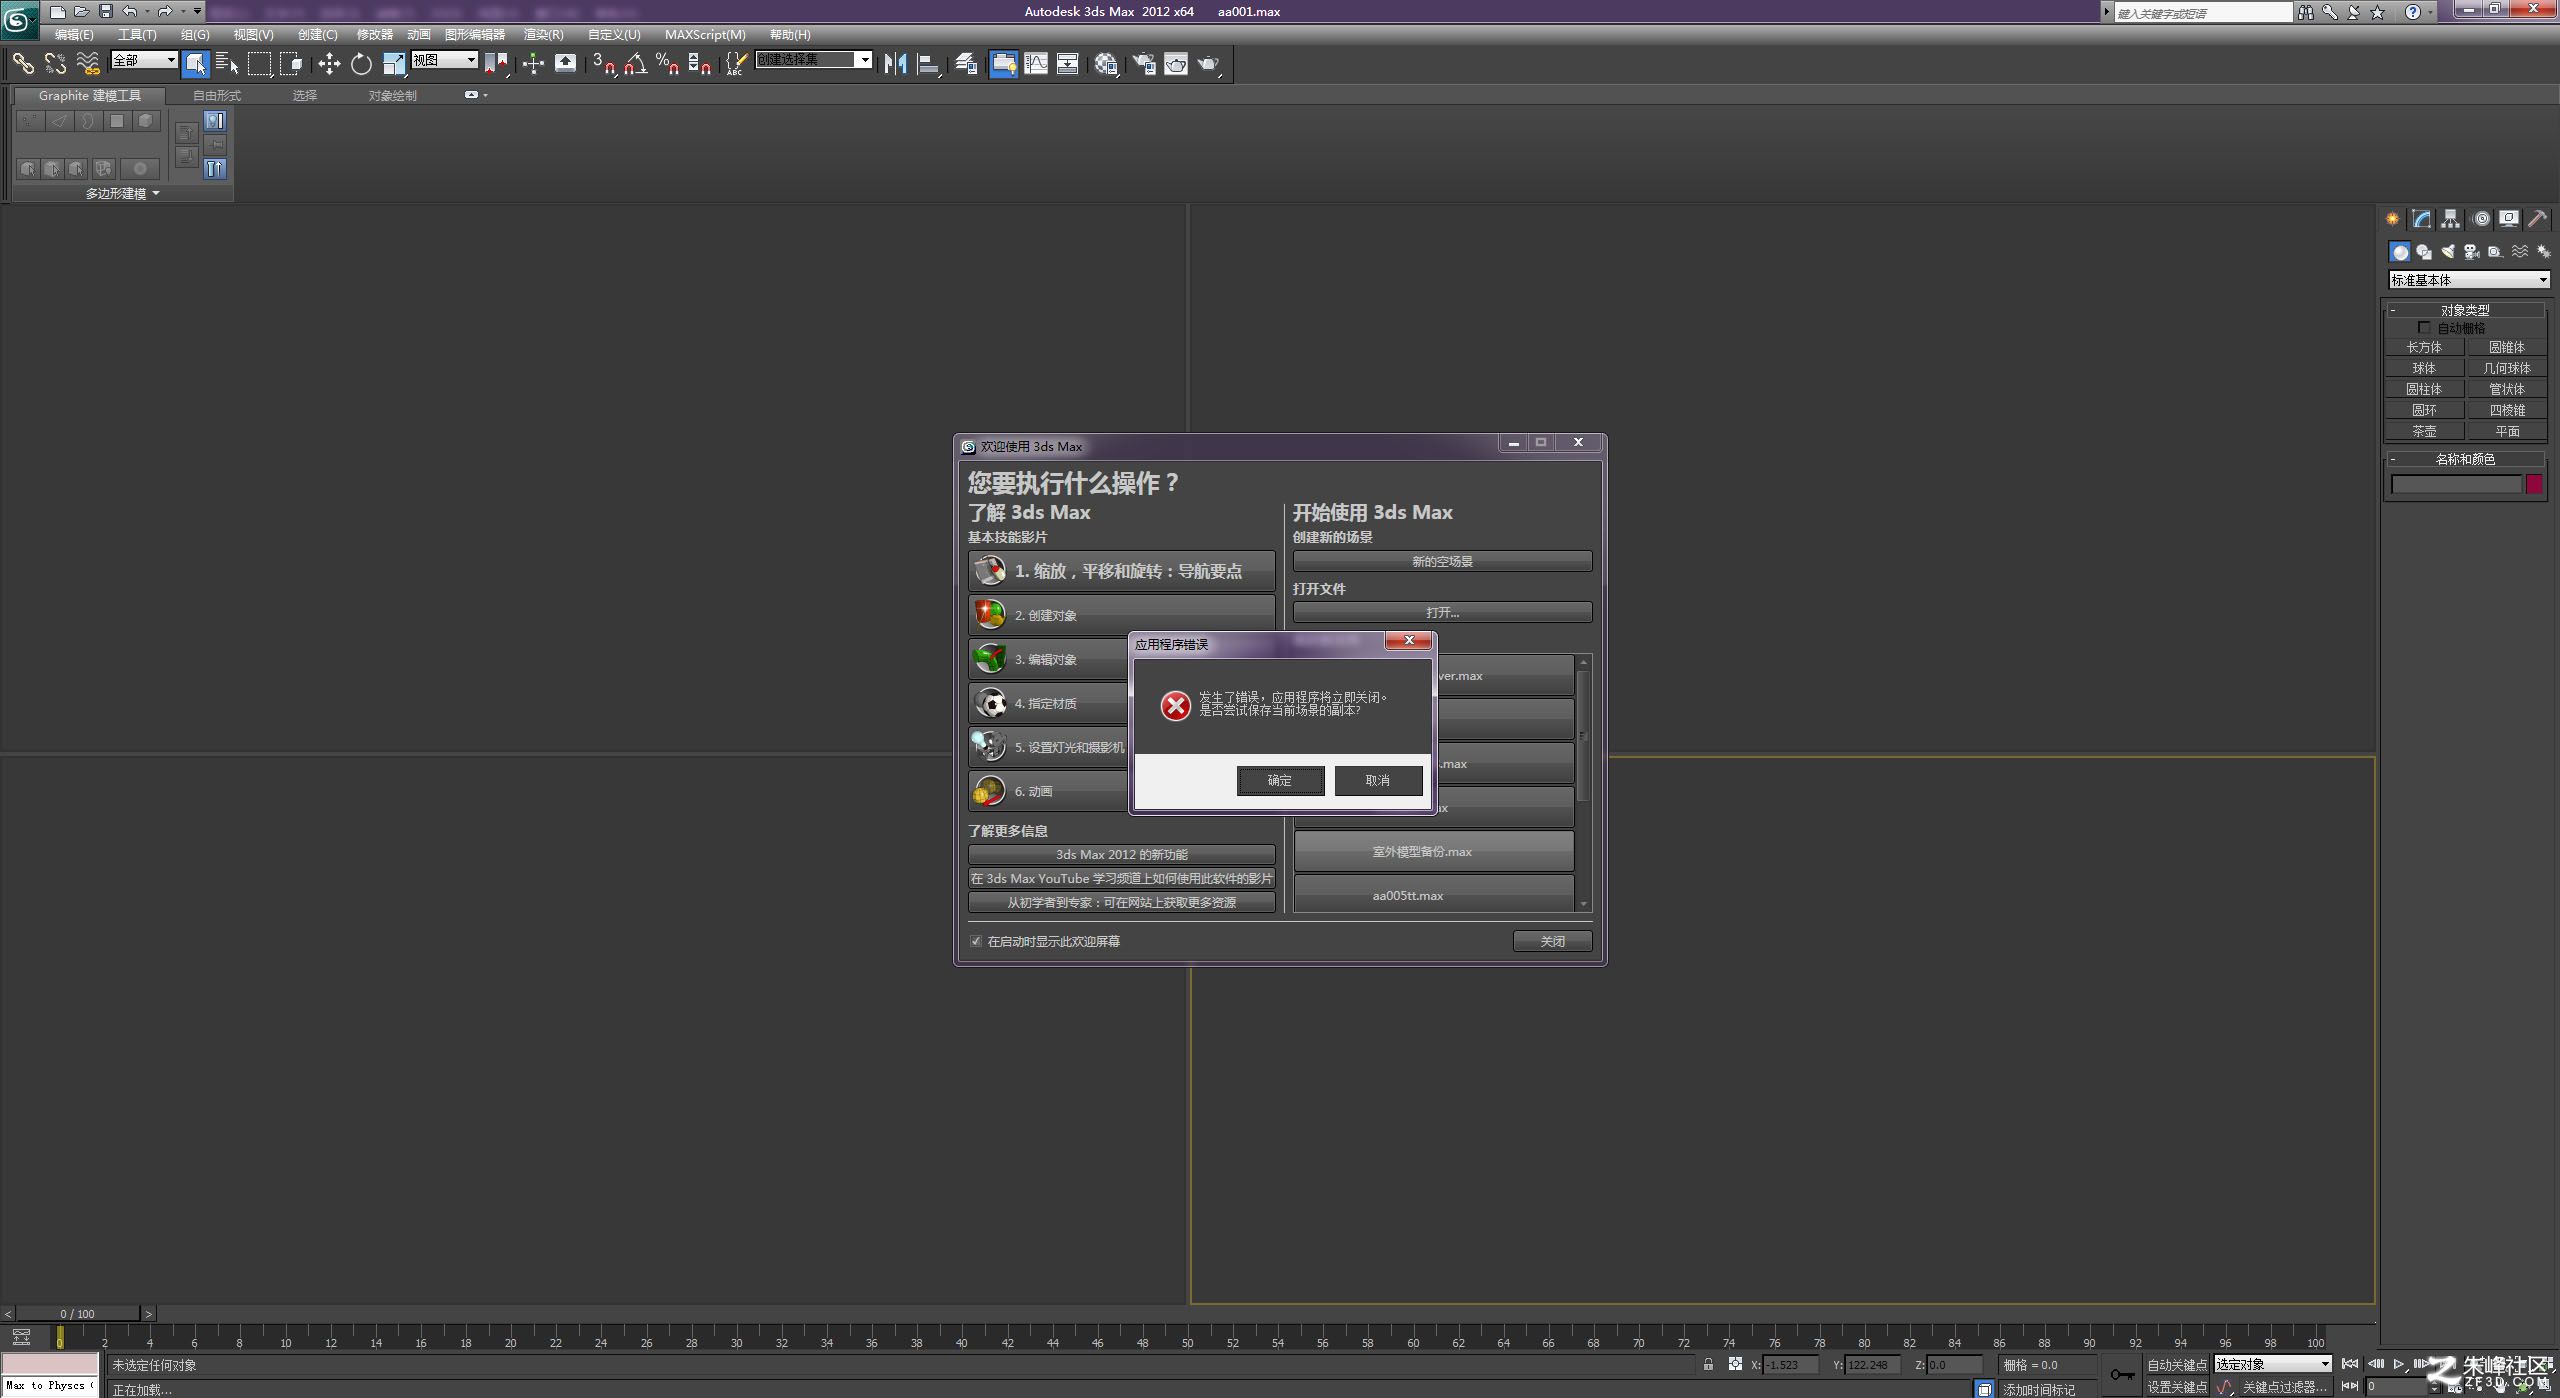Click 确定 in the error dialog
Viewport: 2560px width, 1398px height.
point(1280,781)
